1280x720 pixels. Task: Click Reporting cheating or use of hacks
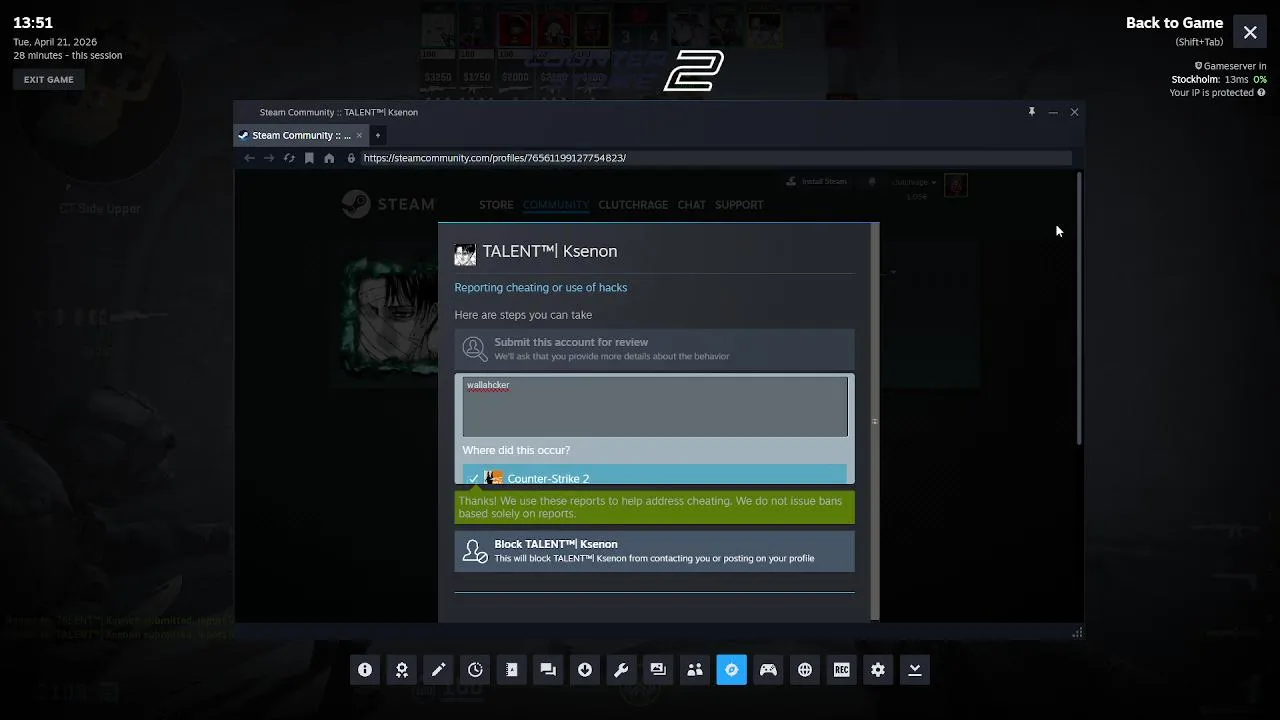coord(541,288)
